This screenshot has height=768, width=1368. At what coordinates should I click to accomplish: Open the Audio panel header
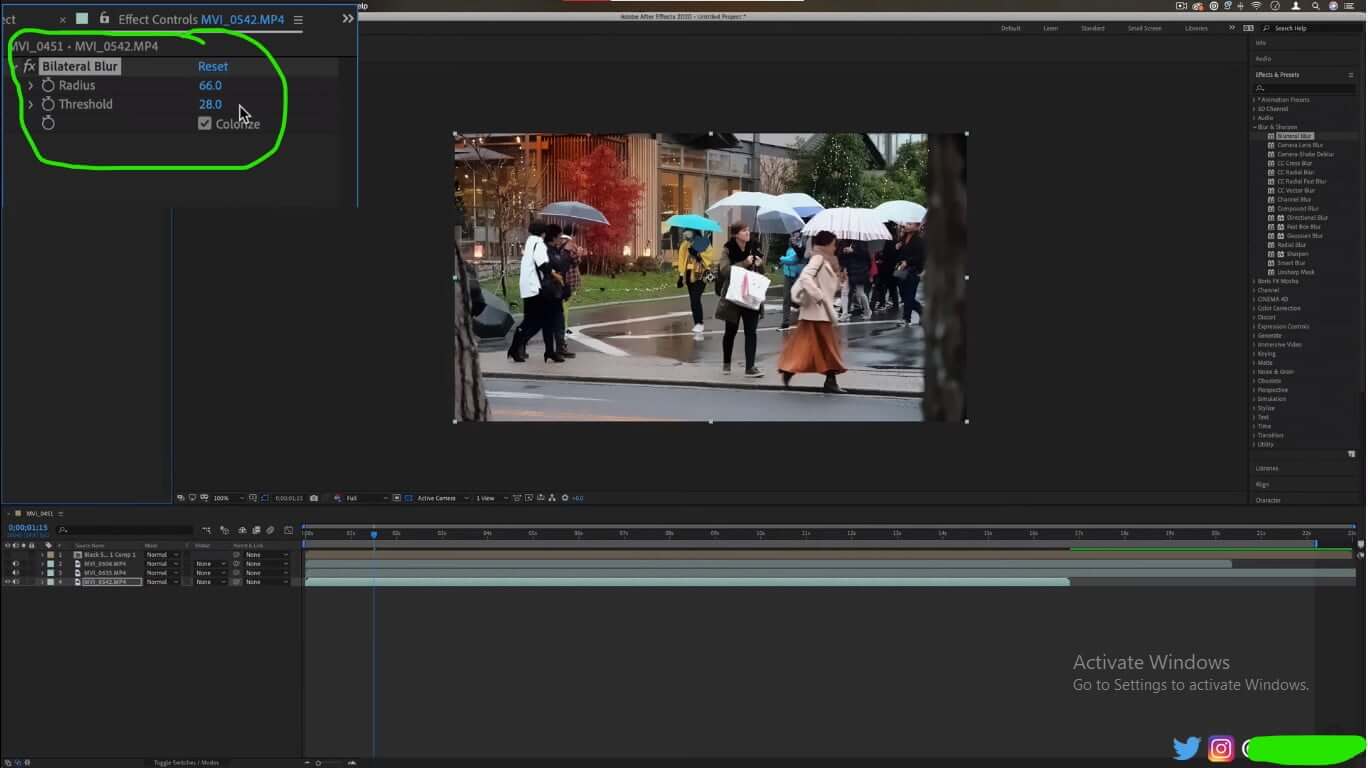[x=1262, y=59]
